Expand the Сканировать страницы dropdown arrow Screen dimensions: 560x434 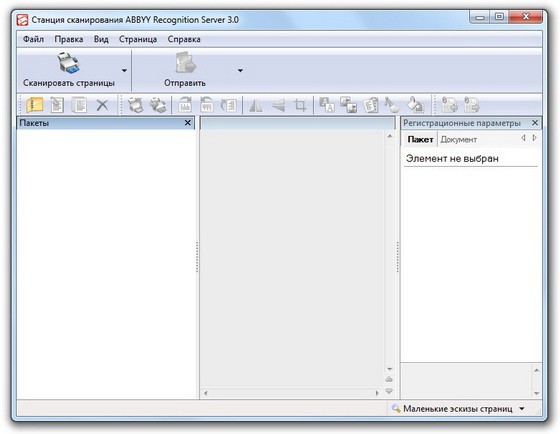(x=124, y=70)
